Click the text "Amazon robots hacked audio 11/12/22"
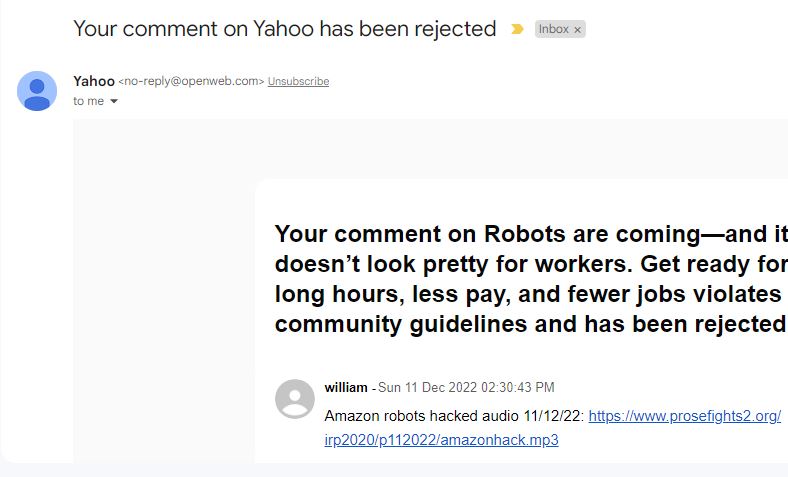788x477 pixels. tap(452, 416)
